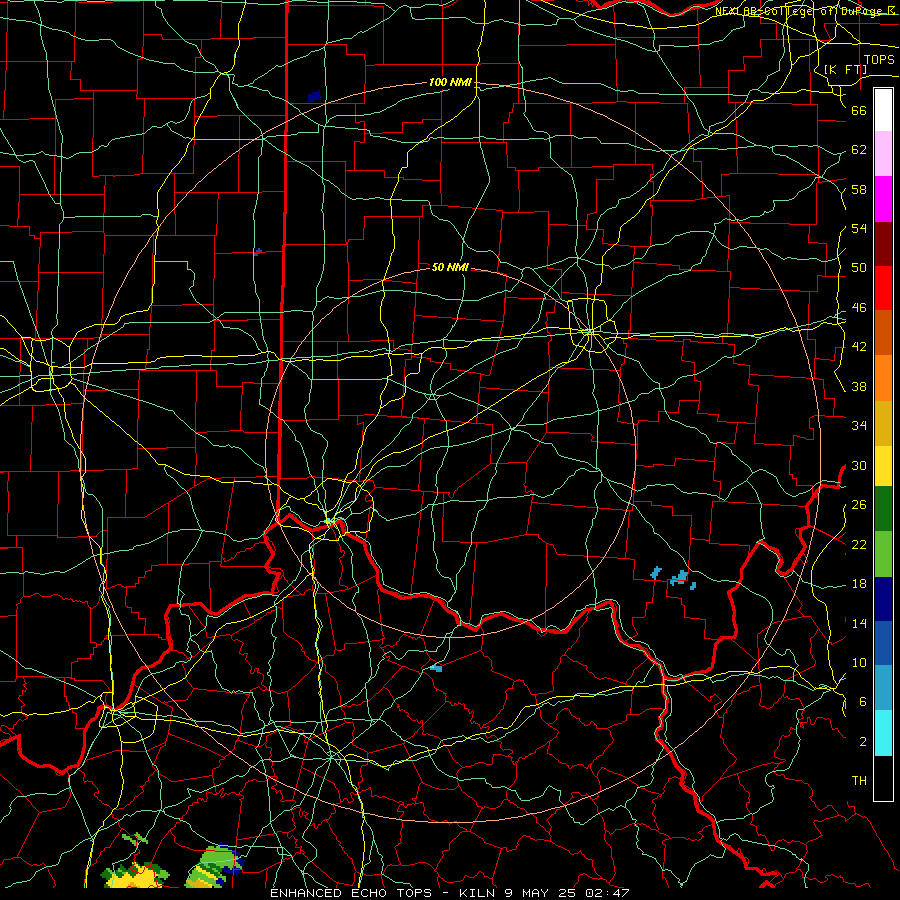Click the '30' legend value

tap(859, 465)
